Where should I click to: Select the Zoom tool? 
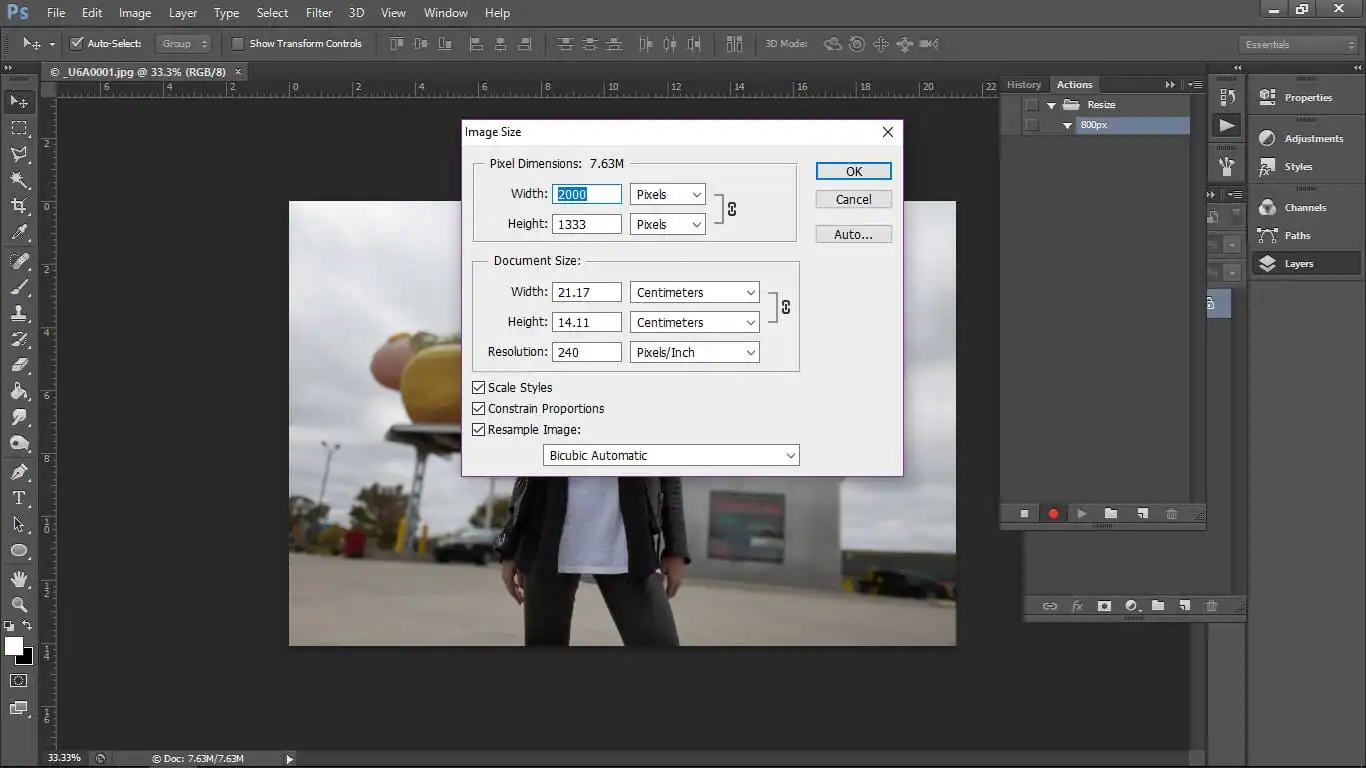point(18,605)
